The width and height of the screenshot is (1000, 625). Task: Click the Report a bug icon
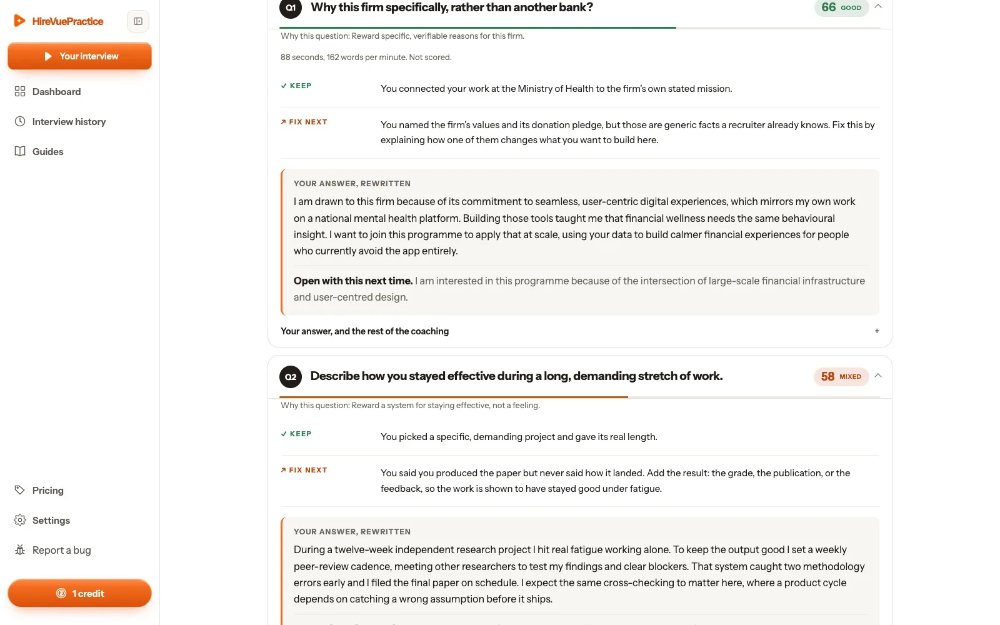pyautogui.click(x=20, y=550)
